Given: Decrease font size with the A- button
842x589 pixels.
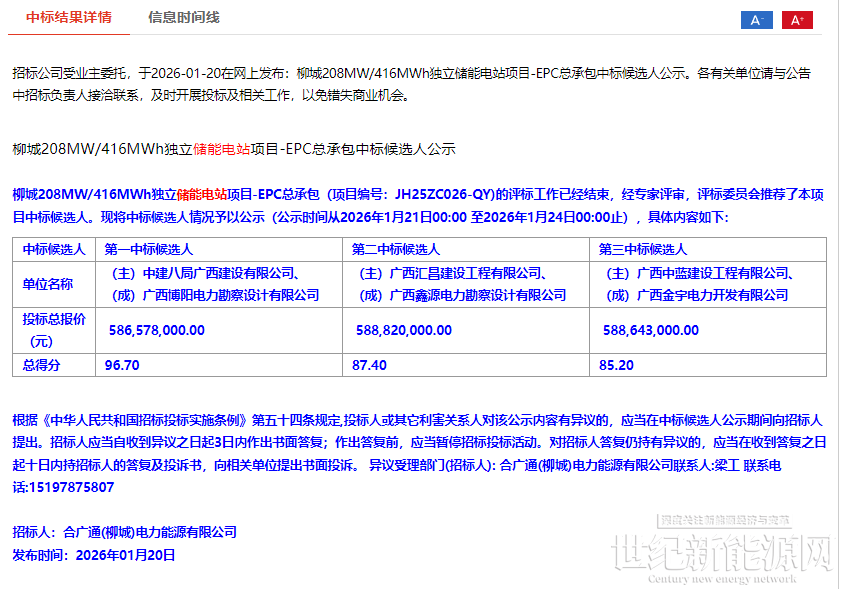Looking at the screenshot, I should (756, 20).
